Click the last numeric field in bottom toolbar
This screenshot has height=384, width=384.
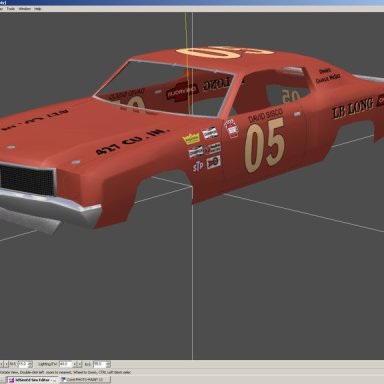point(100,364)
